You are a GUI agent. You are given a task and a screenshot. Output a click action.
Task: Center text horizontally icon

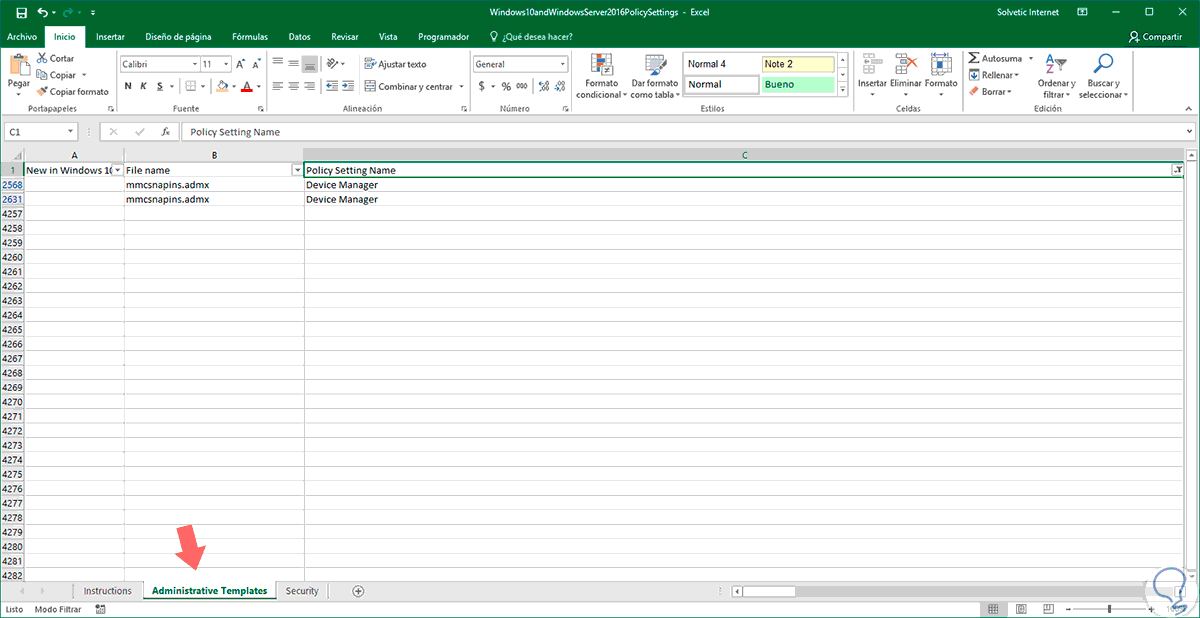[294, 86]
